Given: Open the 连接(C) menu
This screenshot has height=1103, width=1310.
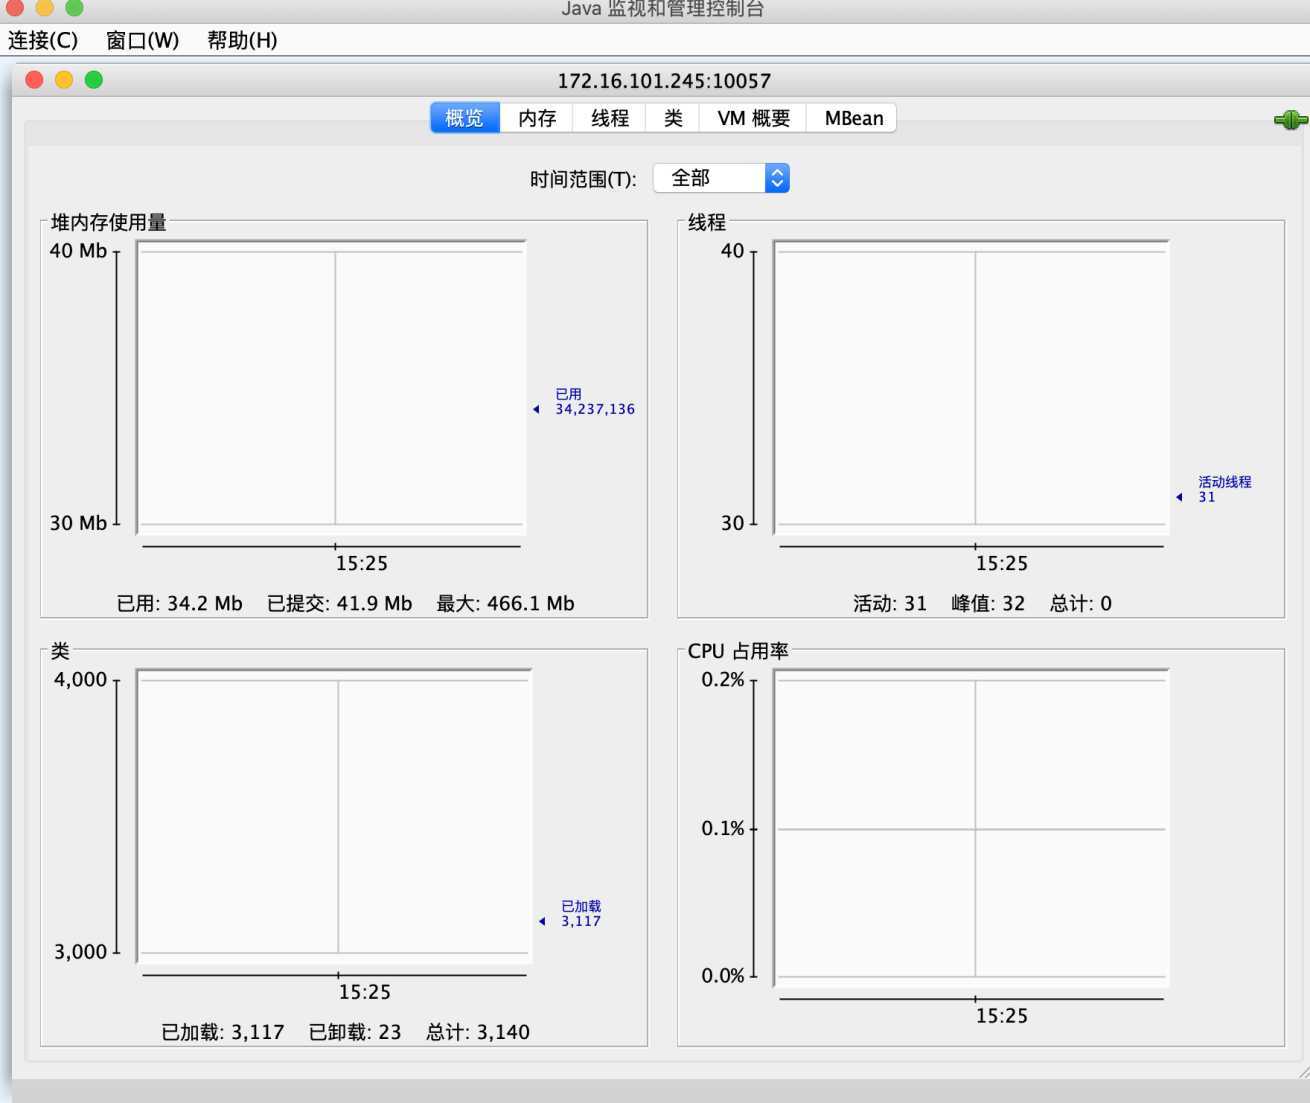Looking at the screenshot, I should click(x=43, y=40).
